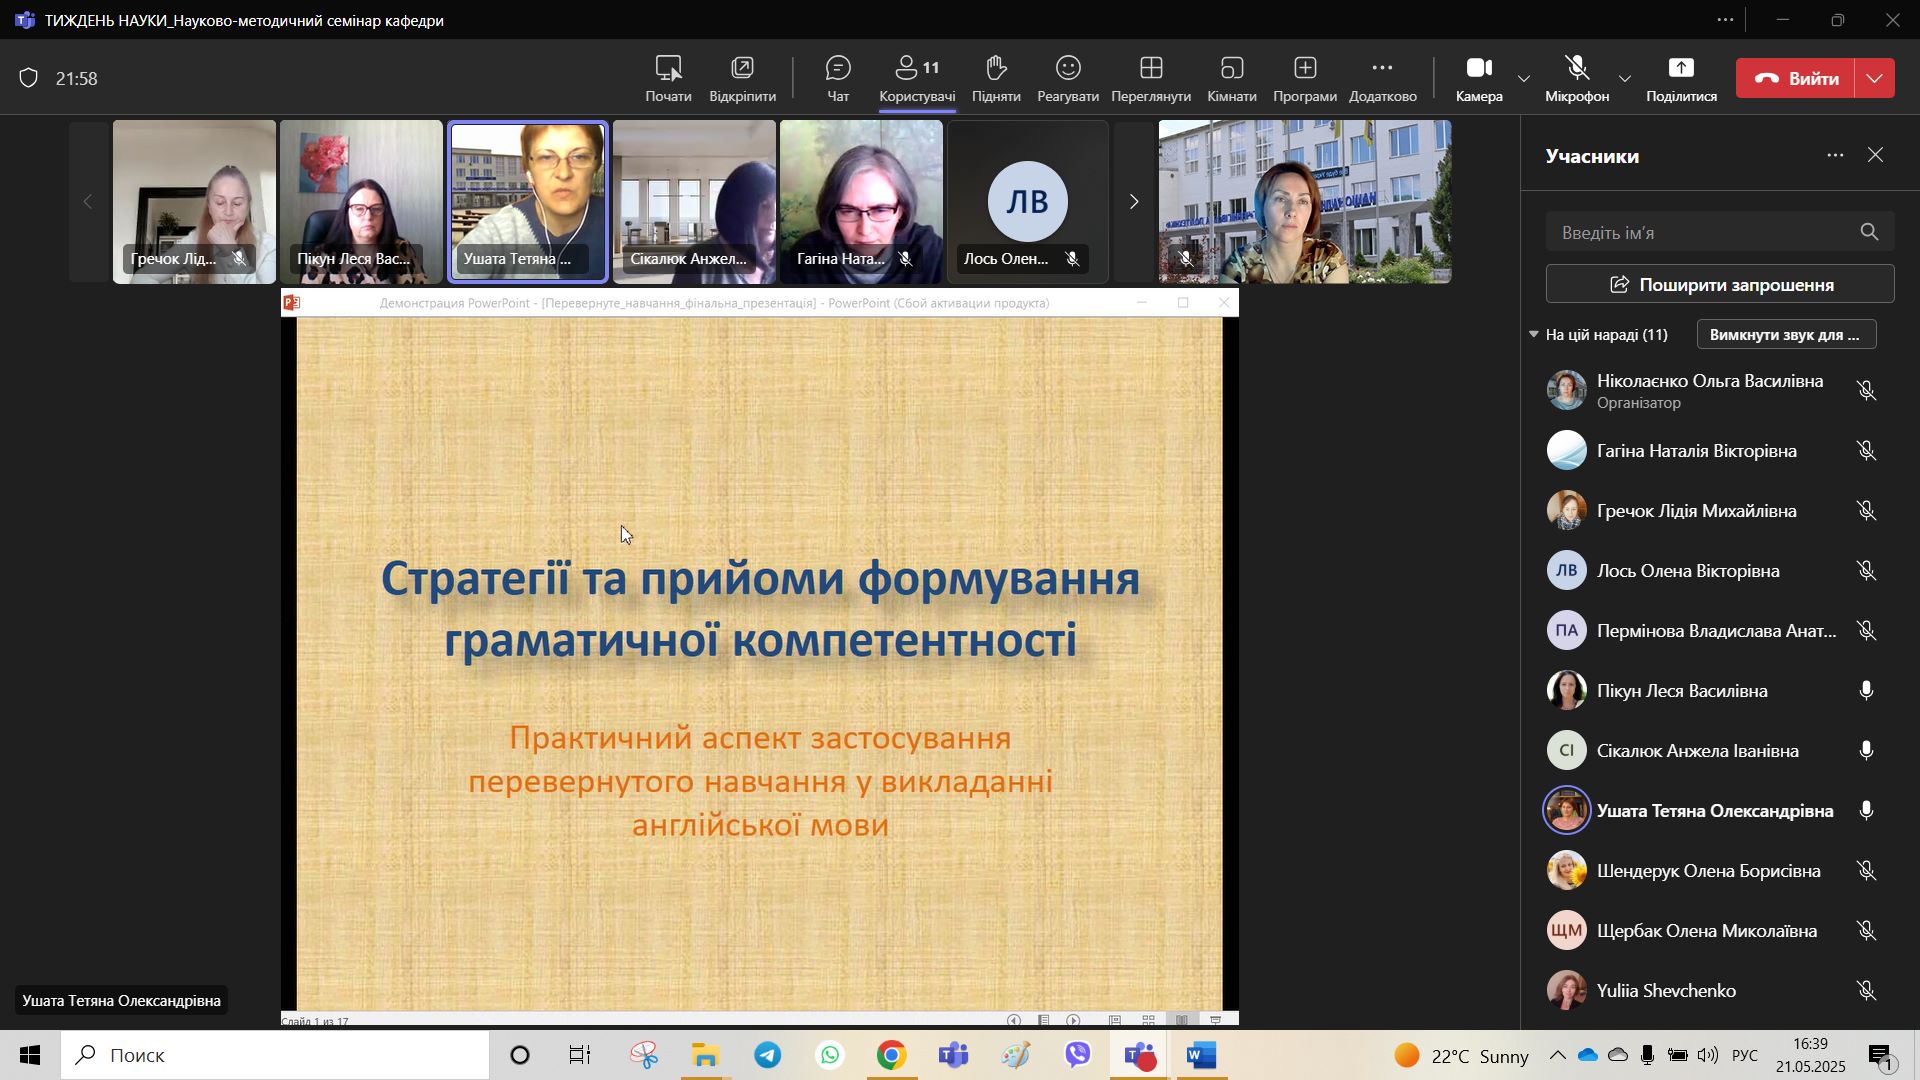The height and width of the screenshot is (1080, 1920).
Task: Toggle the Camera on or off
Action: click(x=1479, y=69)
